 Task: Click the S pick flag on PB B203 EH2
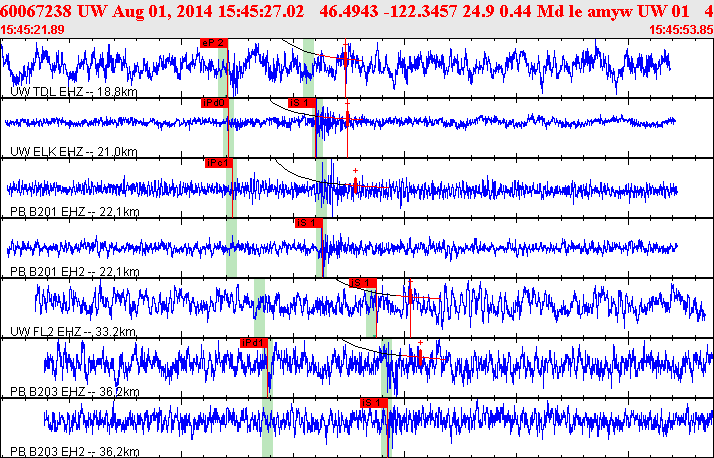(x=373, y=402)
